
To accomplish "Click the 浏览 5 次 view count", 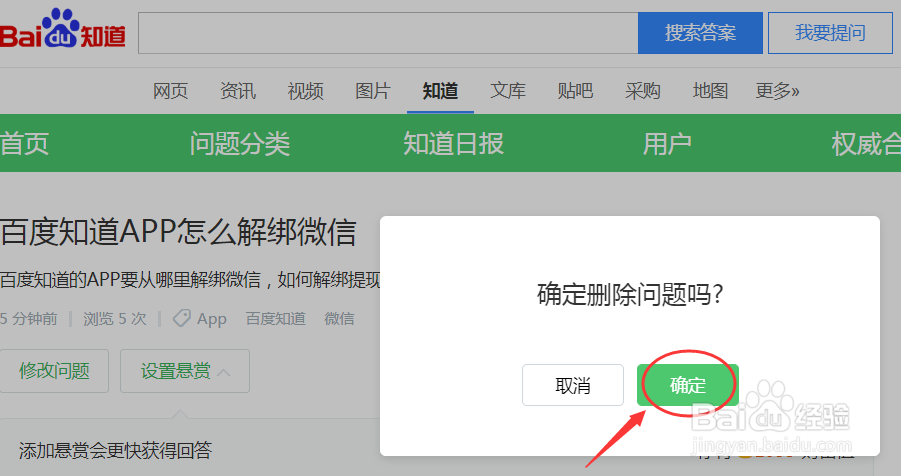I will pyautogui.click(x=115, y=318).
